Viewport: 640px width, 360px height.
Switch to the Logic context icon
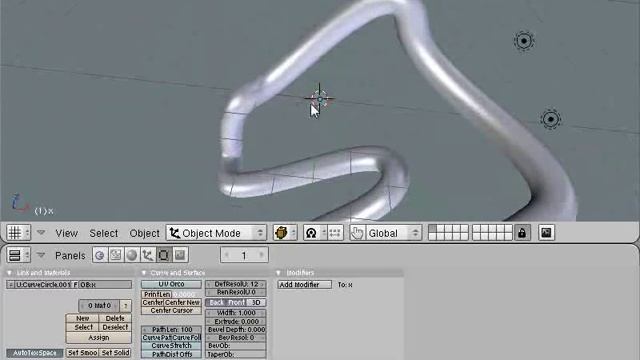[x=100, y=255]
